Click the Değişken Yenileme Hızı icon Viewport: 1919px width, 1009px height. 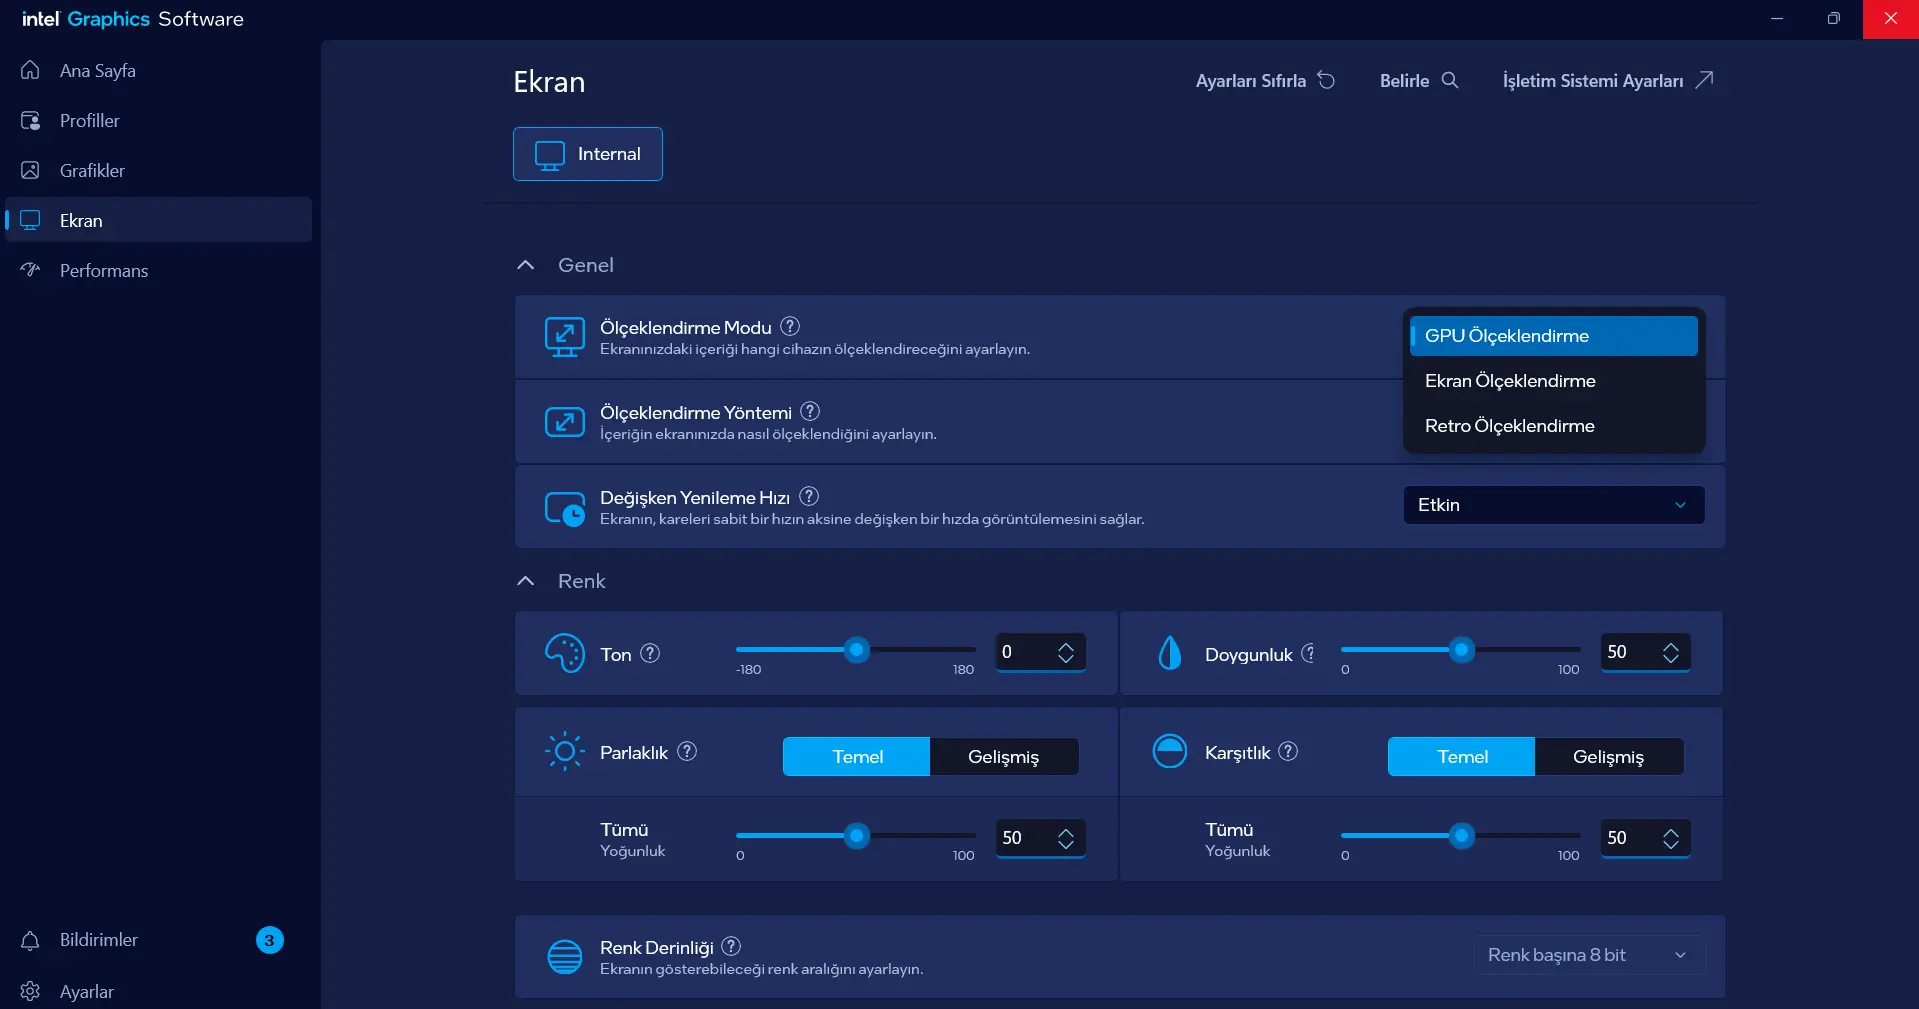pyautogui.click(x=565, y=508)
